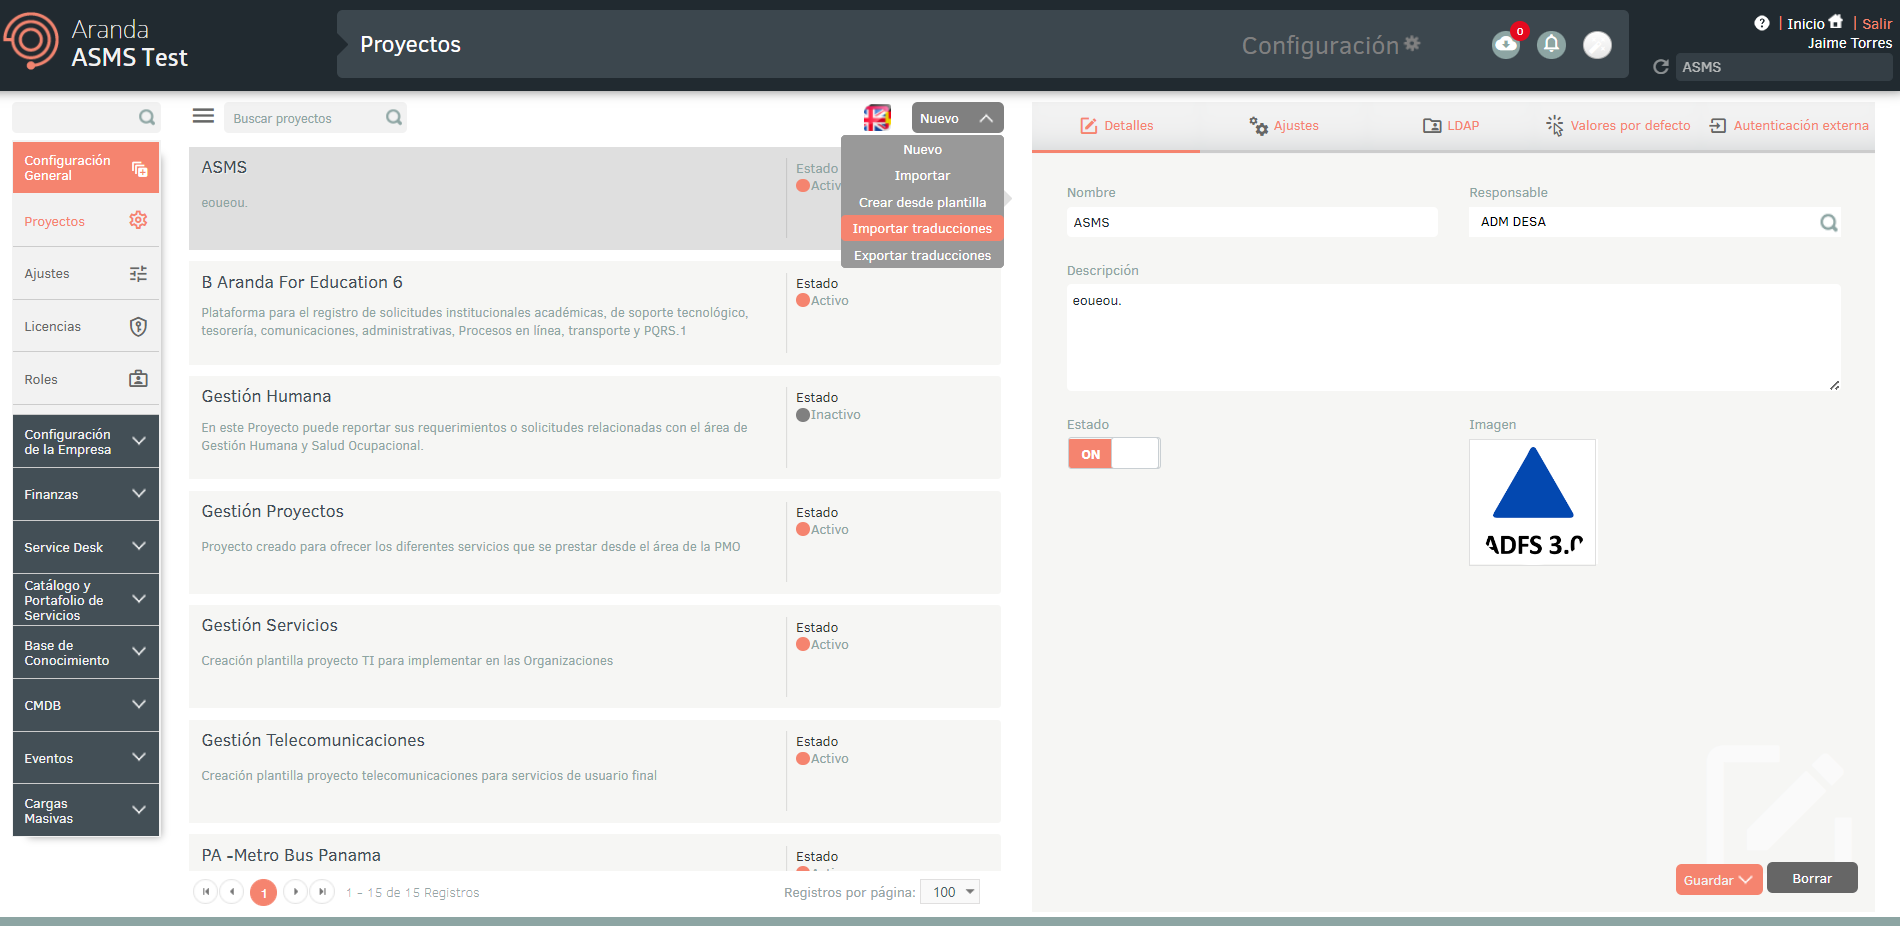Click the ADFS 3.0 project image thumbnail

point(1532,502)
